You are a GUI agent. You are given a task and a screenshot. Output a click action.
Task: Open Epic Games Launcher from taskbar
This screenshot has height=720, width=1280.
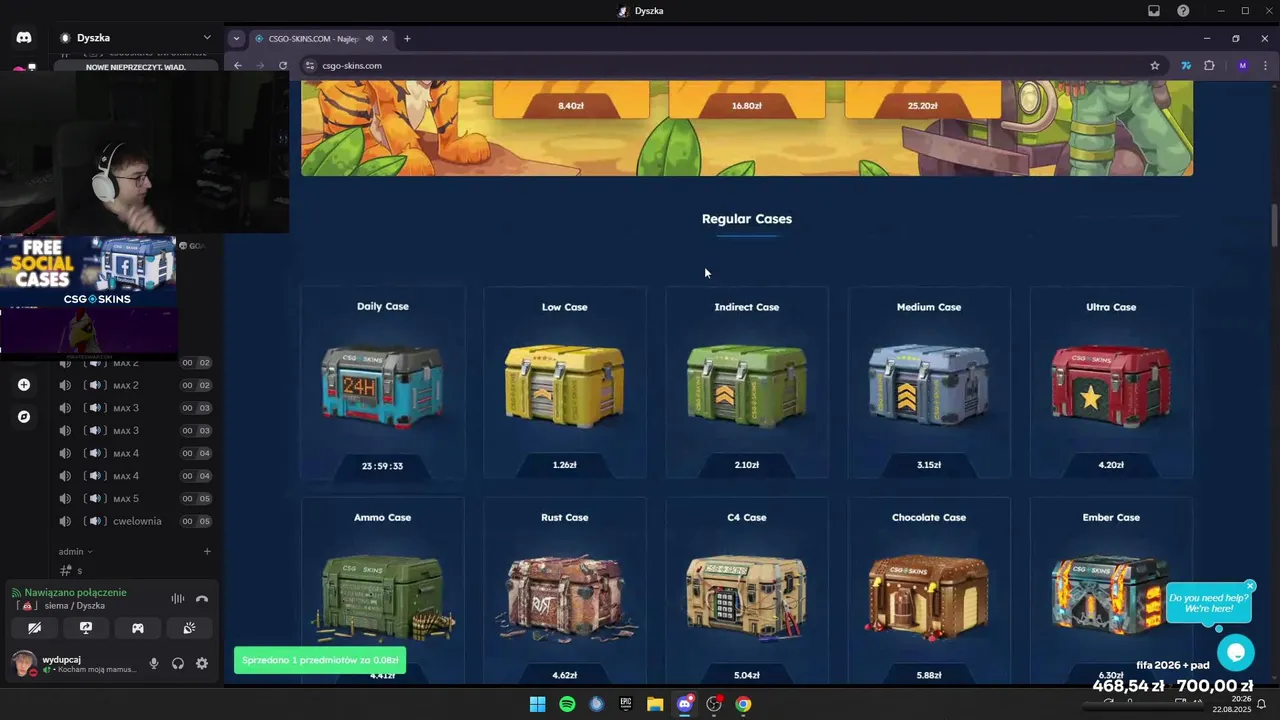tap(626, 704)
